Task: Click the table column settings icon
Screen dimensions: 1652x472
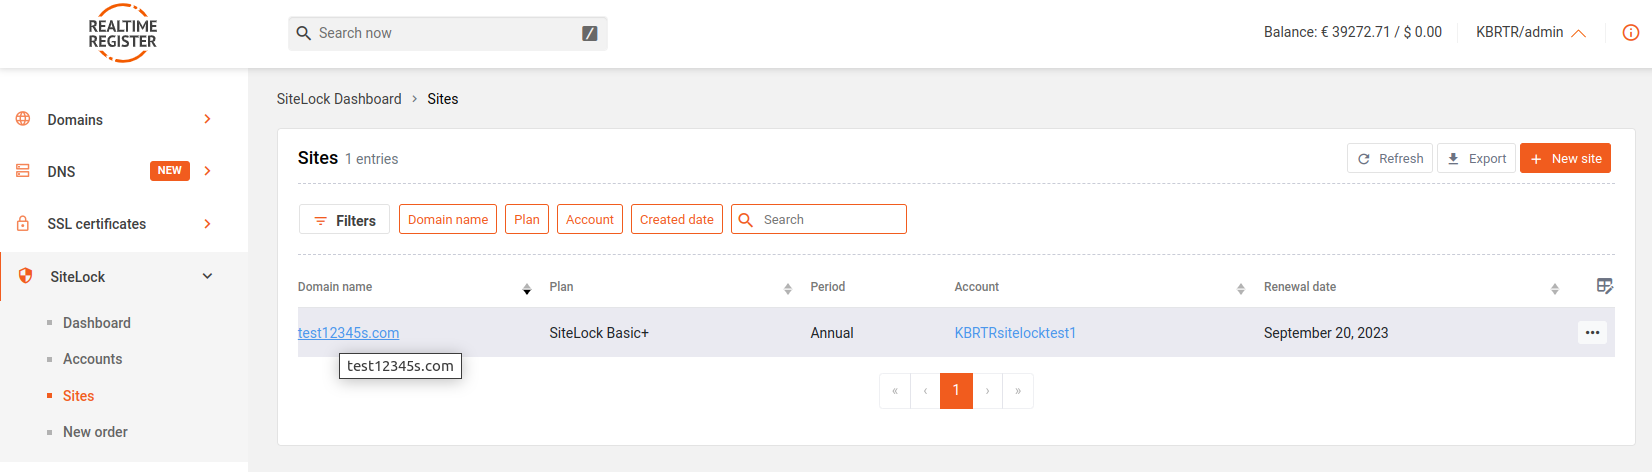Action: tap(1605, 287)
